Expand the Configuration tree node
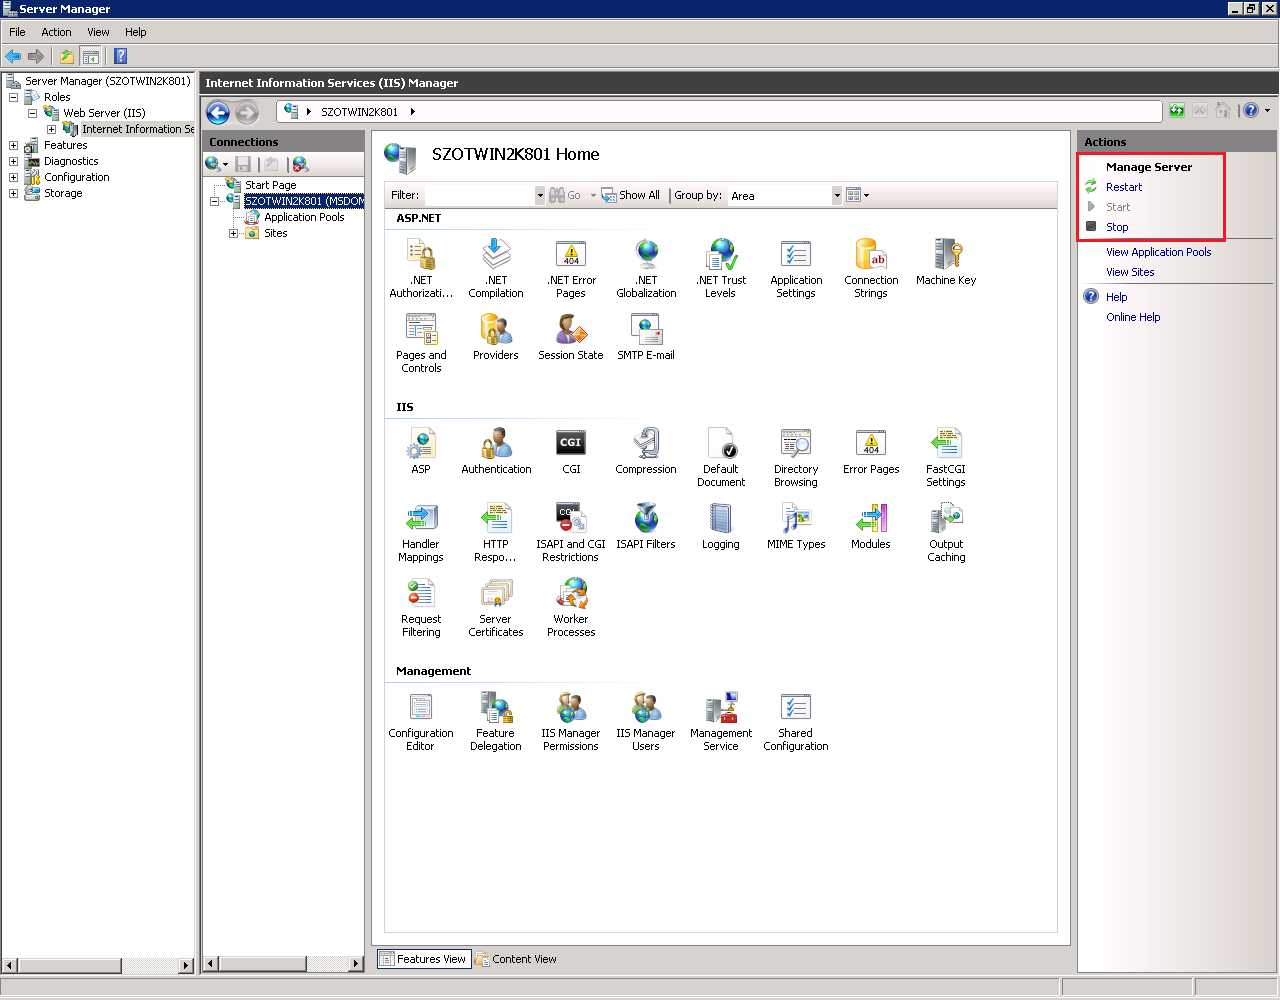 point(14,177)
